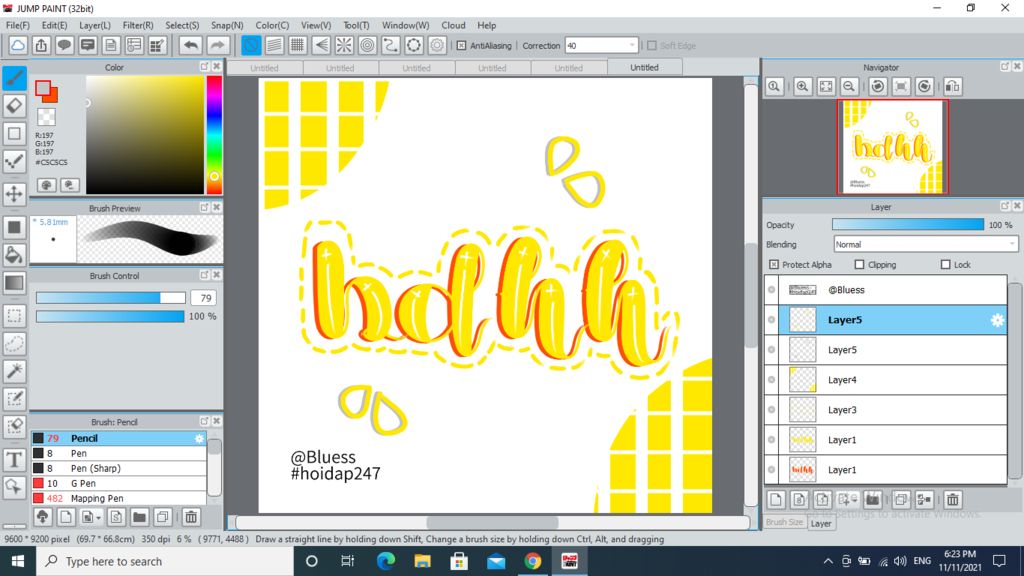Toggle the Protect Alpha checkbox
Screen dimensions: 1024x576
tap(774, 264)
